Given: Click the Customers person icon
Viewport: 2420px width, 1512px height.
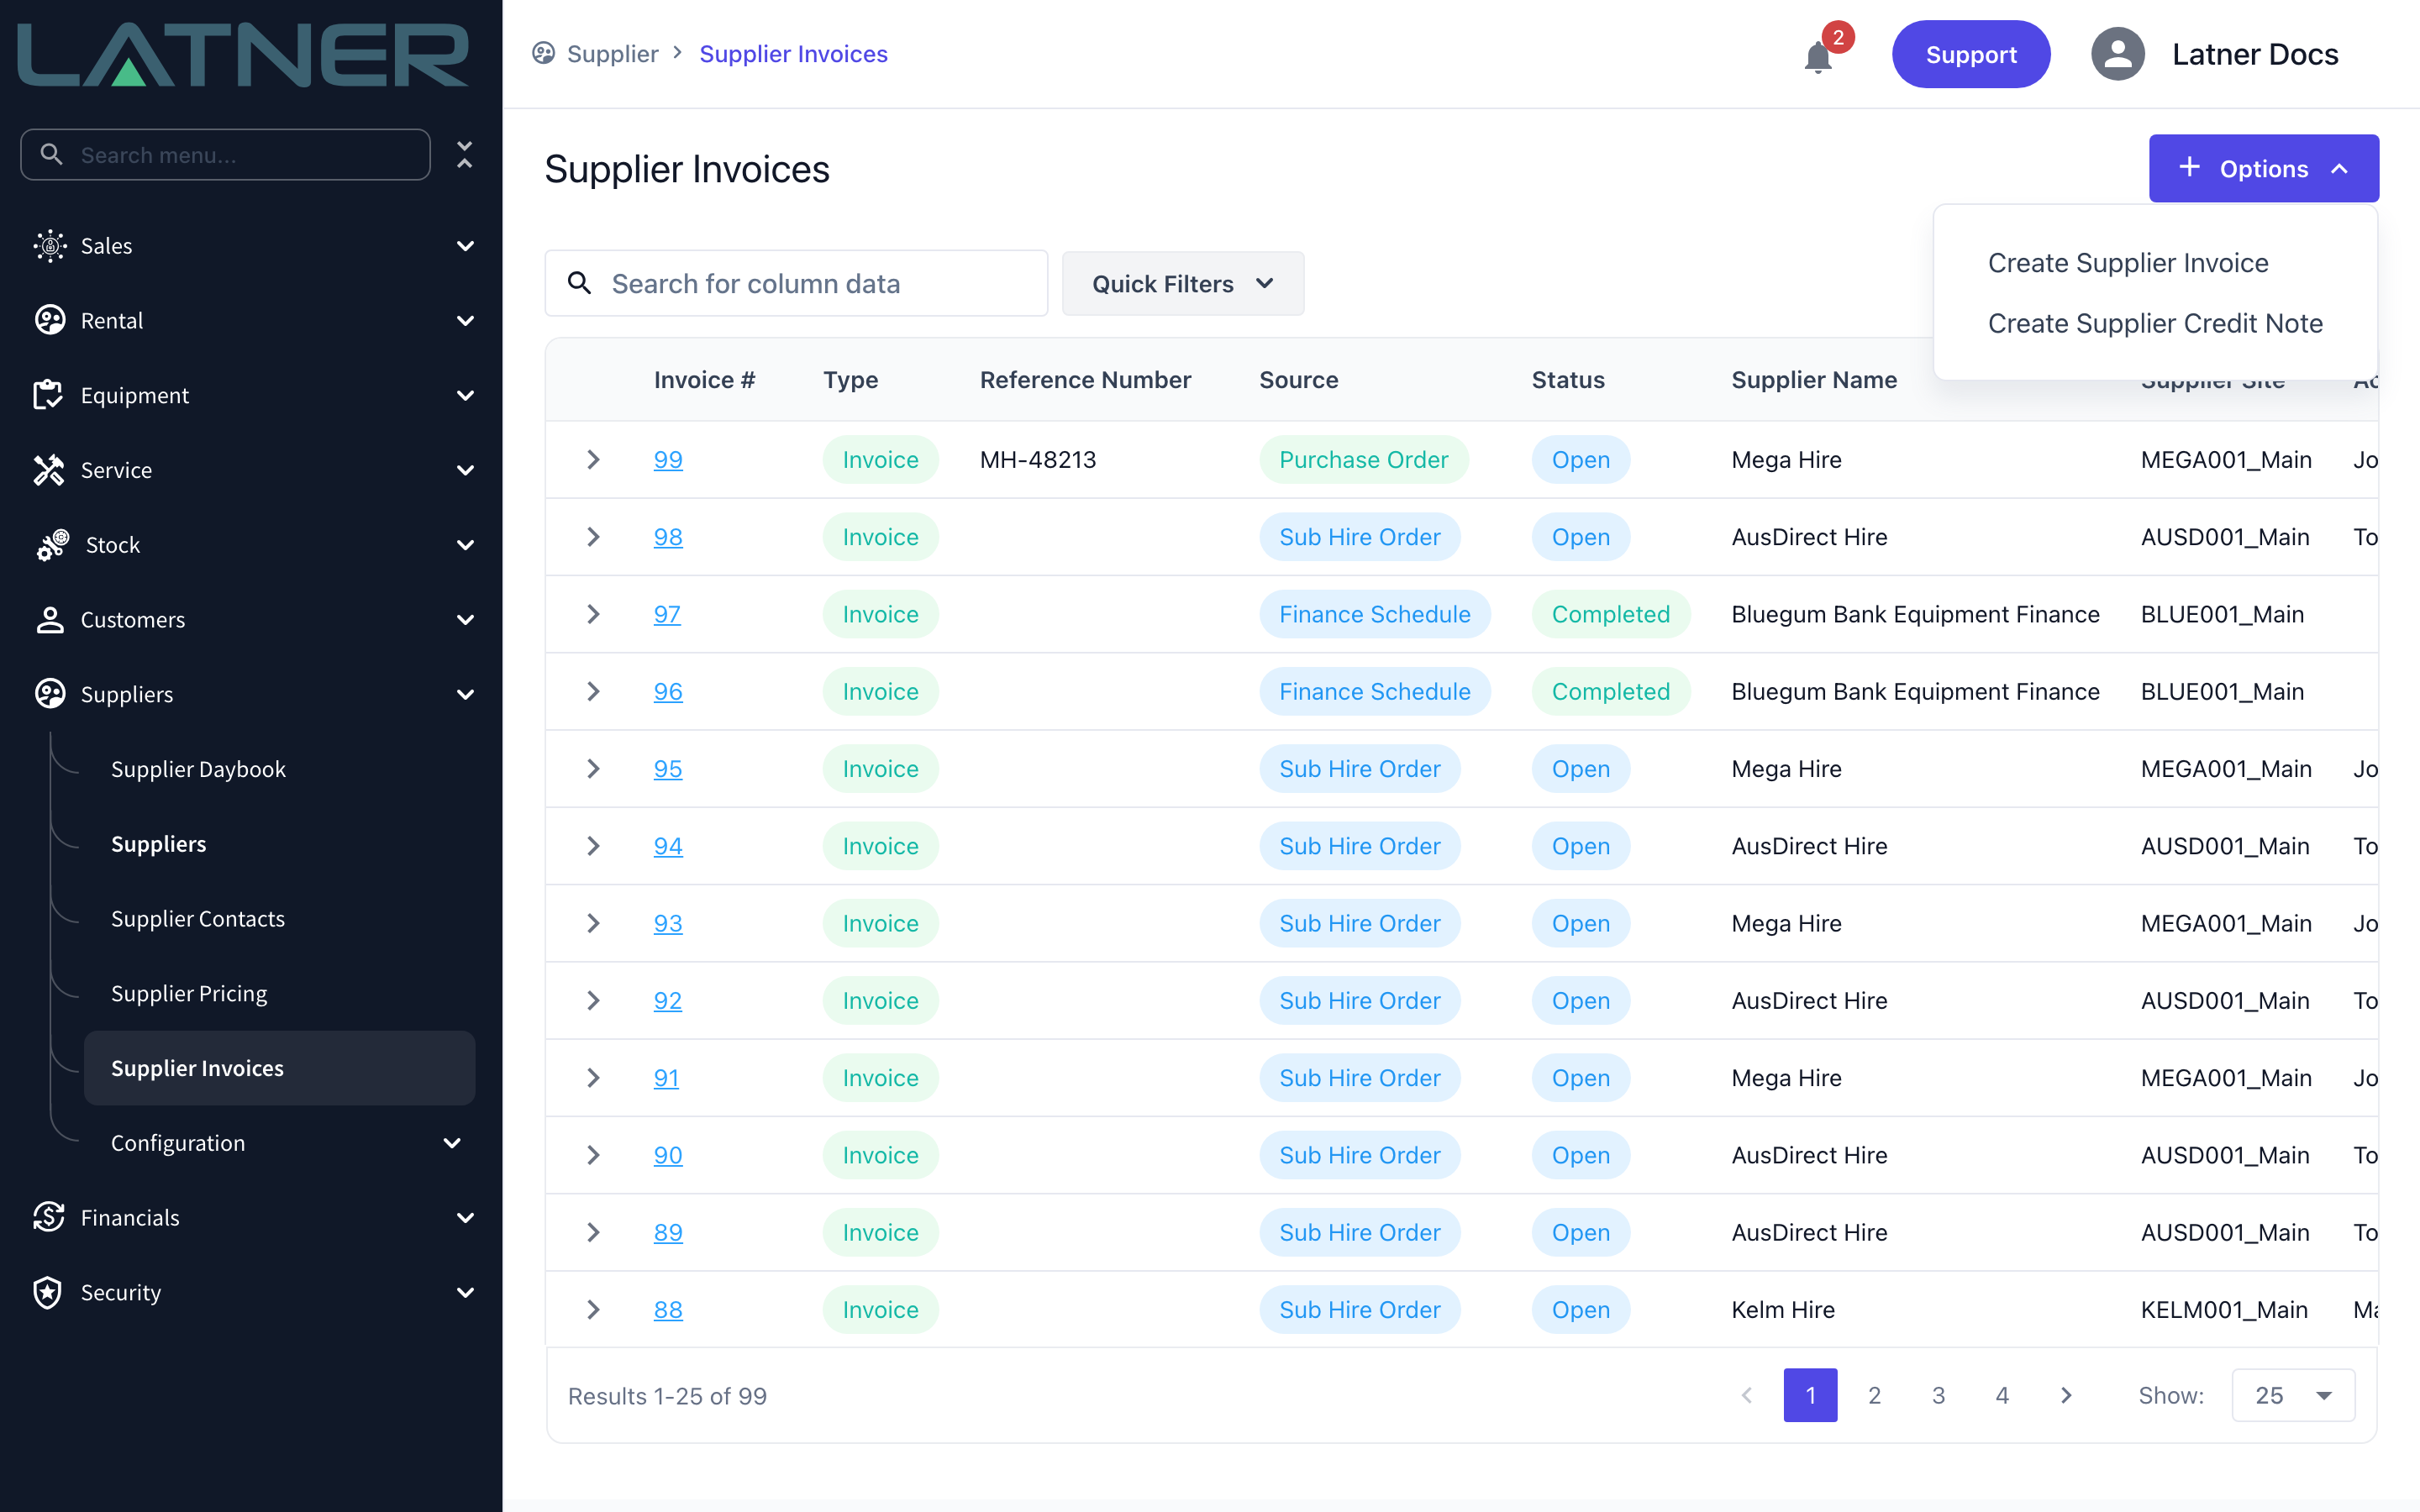Looking at the screenshot, I should pyautogui.click(x=49, y=619).
